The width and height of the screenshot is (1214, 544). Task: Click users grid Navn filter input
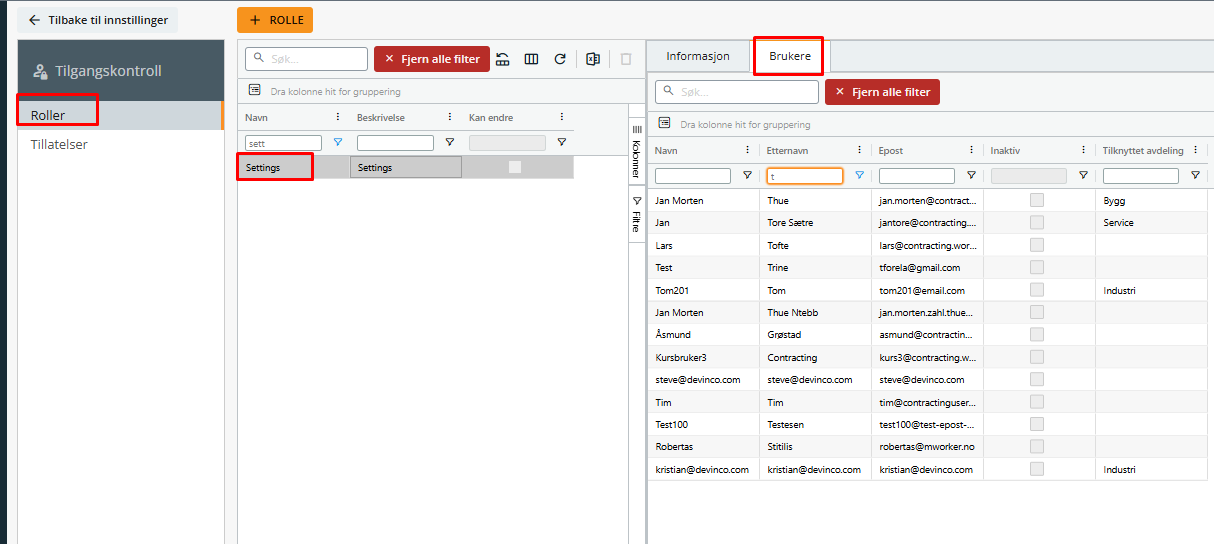click(x=693, y=176)
